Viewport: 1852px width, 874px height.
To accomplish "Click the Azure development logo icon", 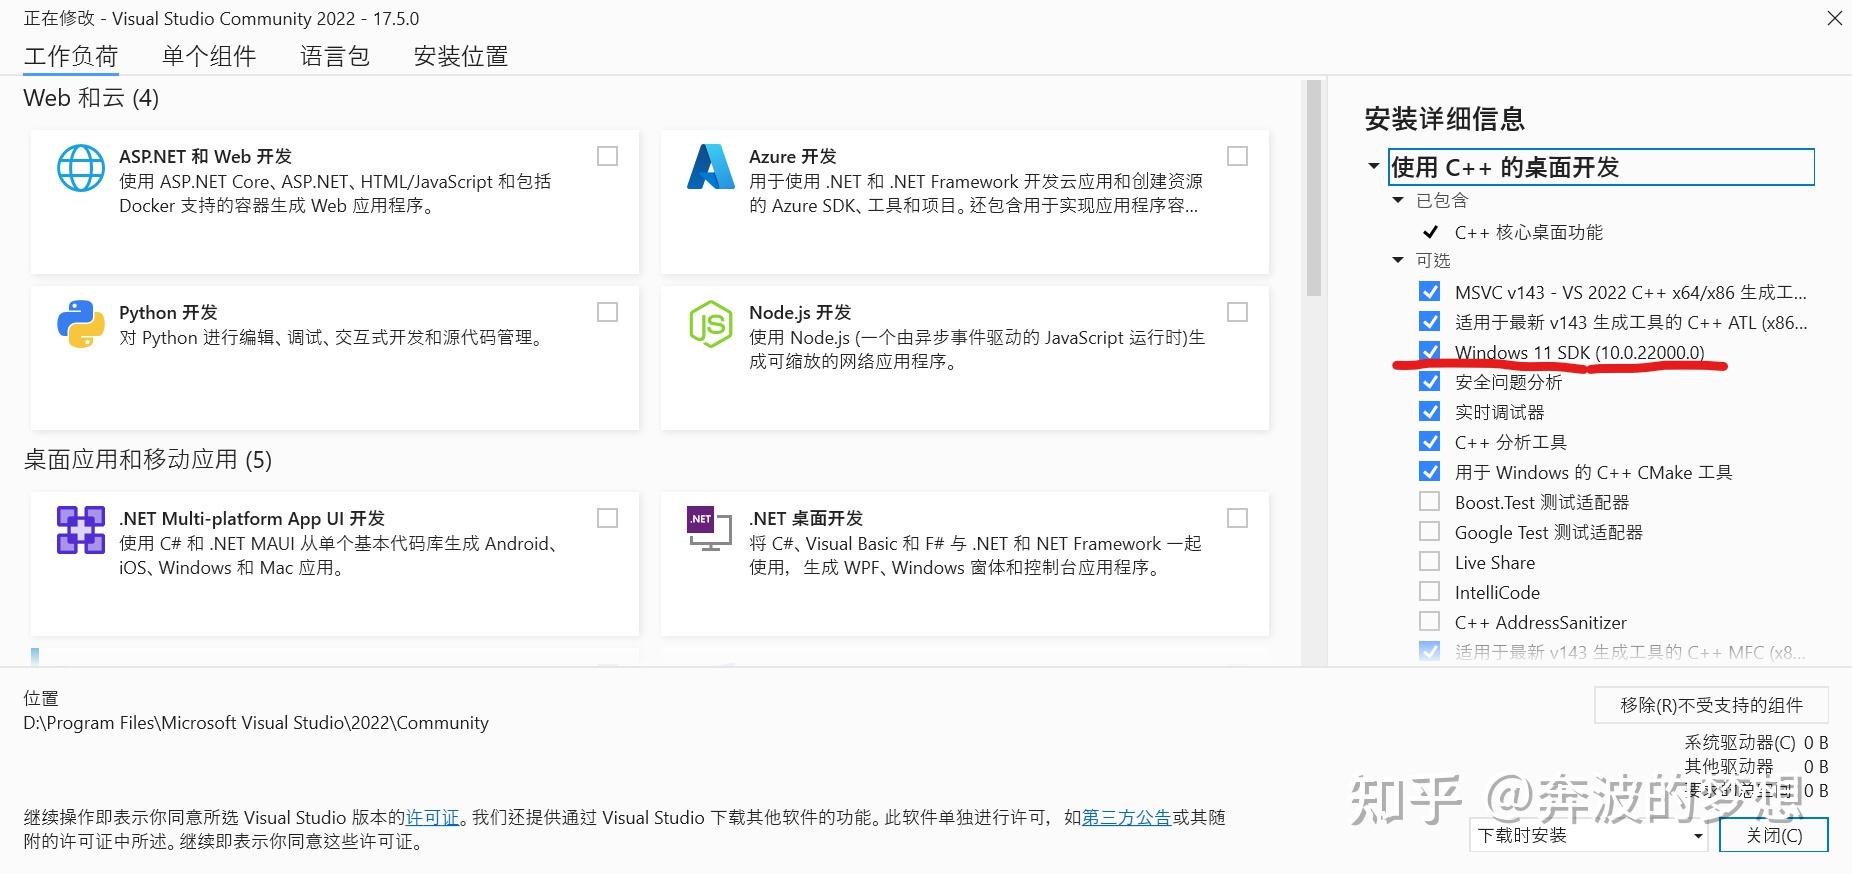I will tap(711, 167).
